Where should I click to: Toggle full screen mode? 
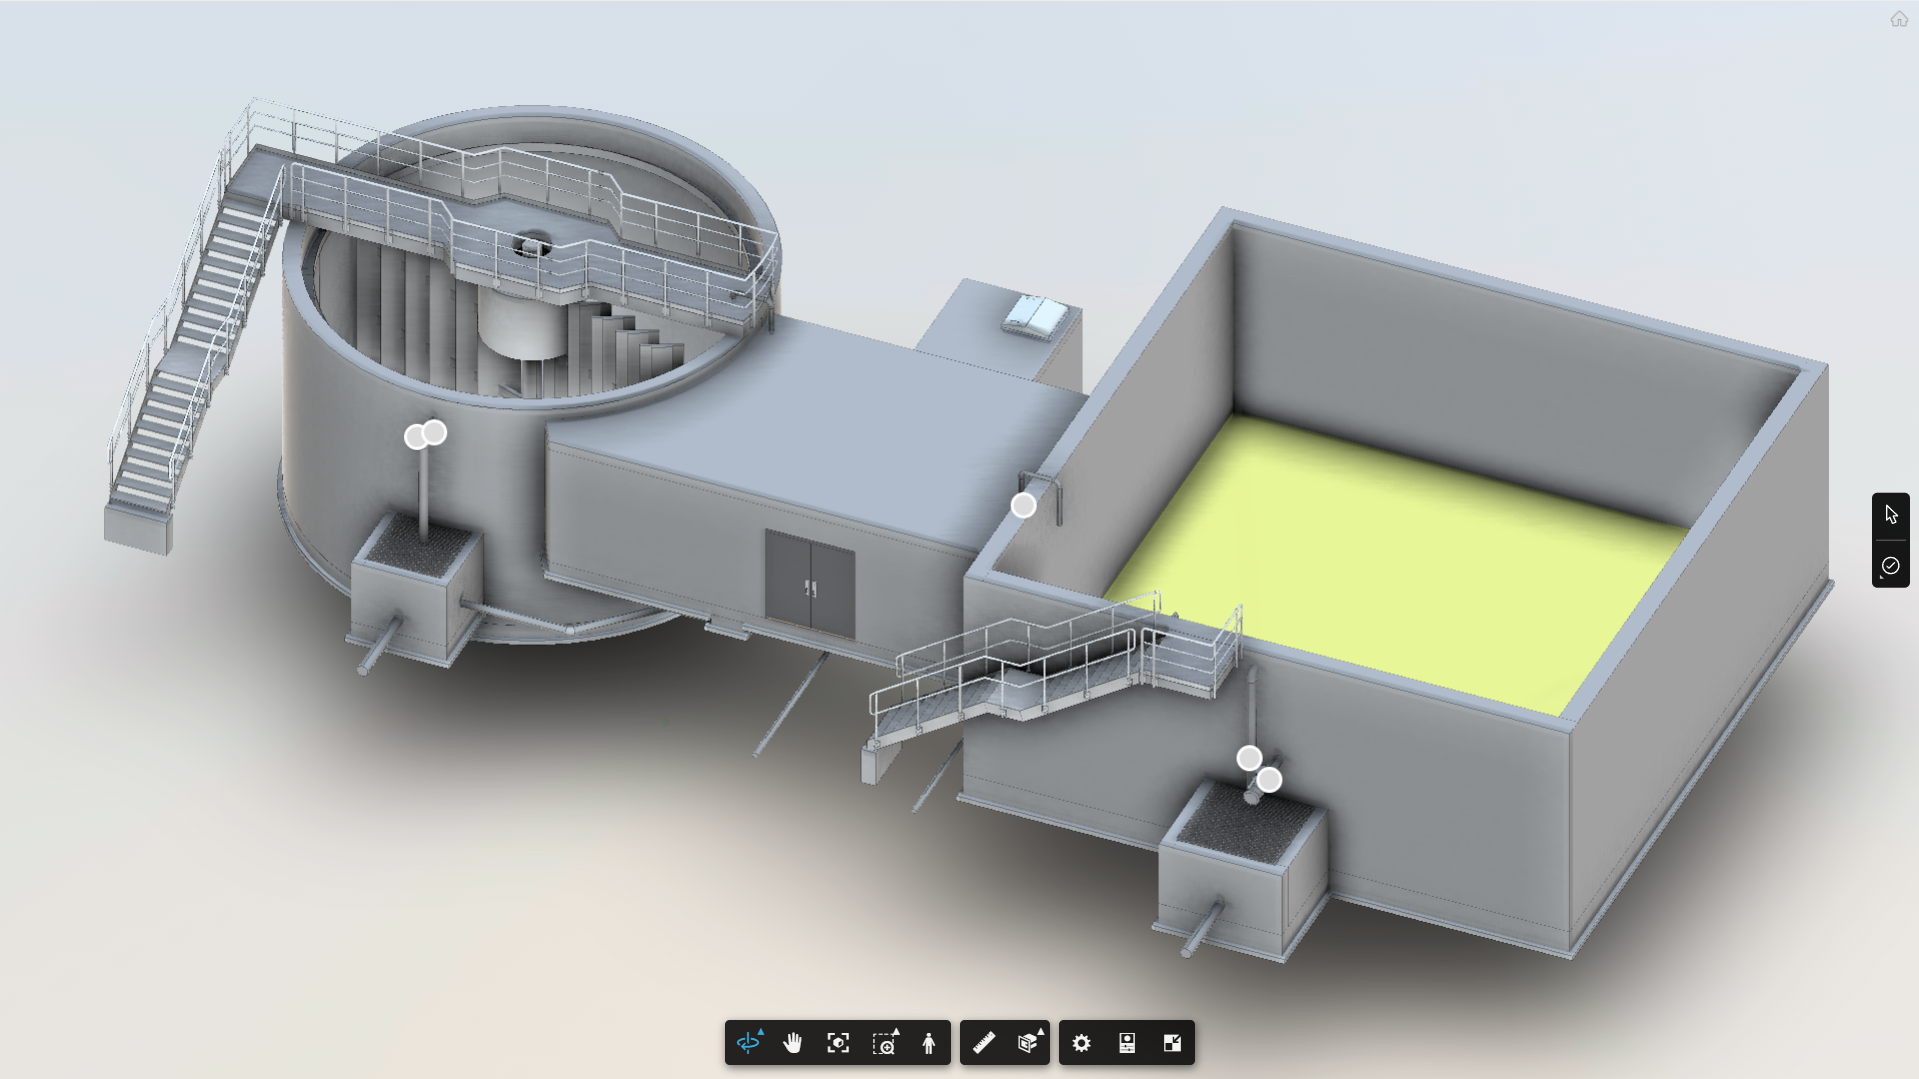(x=1173, y=1043)
